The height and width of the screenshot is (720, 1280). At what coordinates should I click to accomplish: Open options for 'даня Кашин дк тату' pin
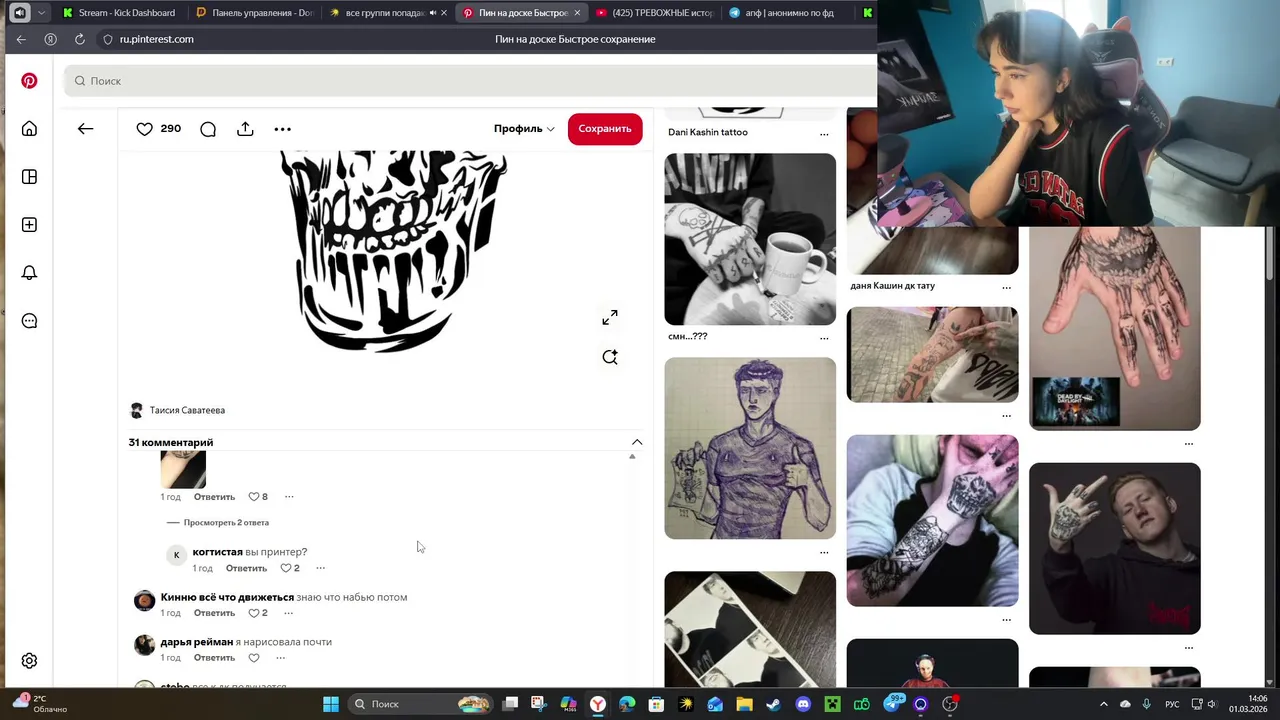point(1006,287)
